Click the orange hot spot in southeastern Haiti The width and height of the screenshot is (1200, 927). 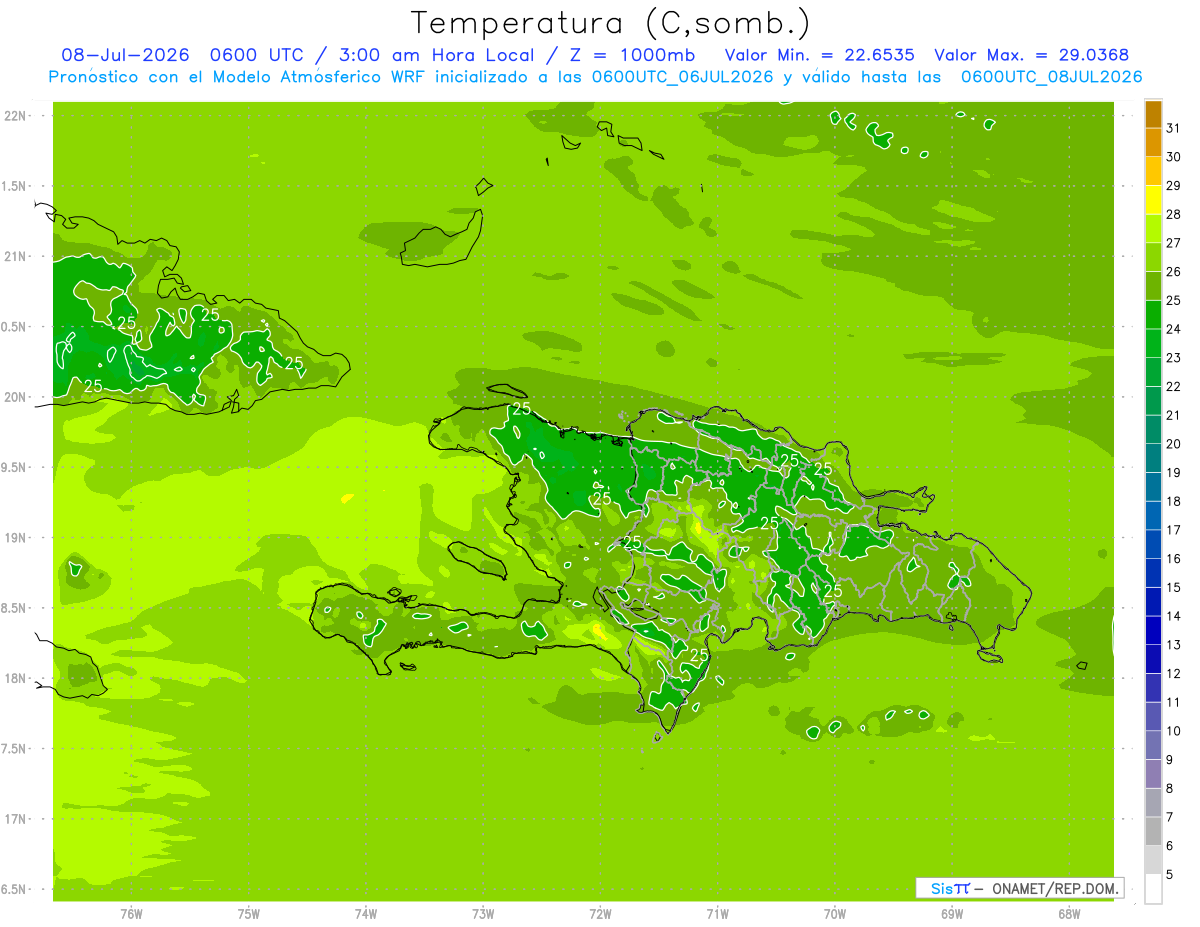599,630
